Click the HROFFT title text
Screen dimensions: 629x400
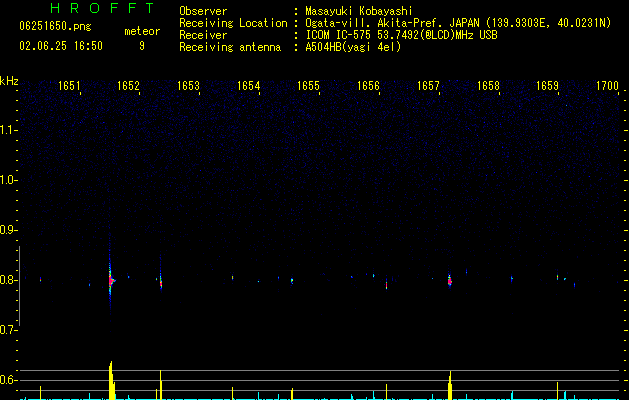pyautogui.click(x=103, y=8)
